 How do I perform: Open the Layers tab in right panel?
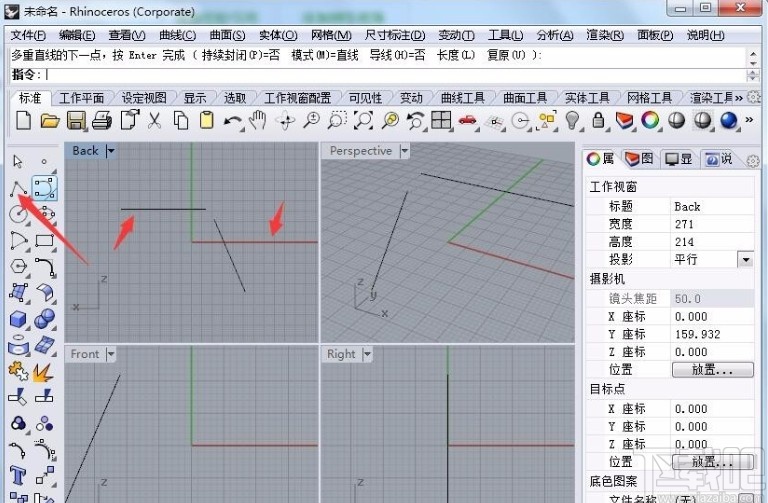coord(640,159)
